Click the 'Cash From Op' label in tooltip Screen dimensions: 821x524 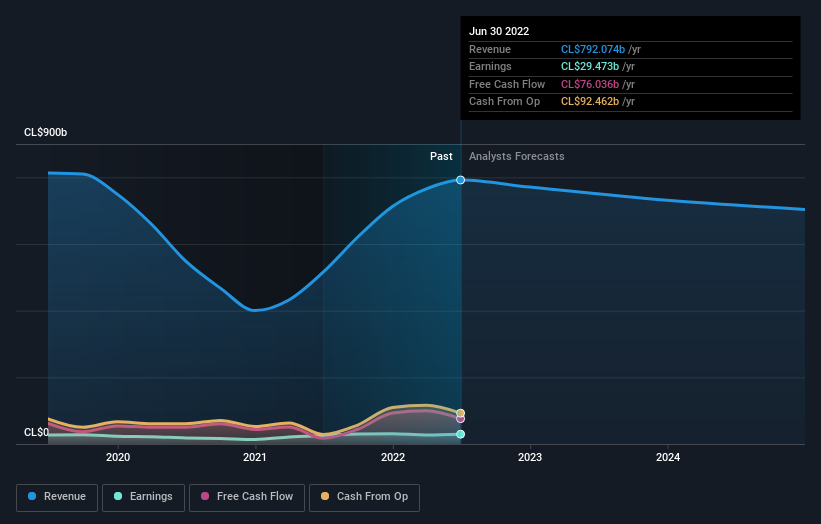pyautogui.click(x=504, y=102)
